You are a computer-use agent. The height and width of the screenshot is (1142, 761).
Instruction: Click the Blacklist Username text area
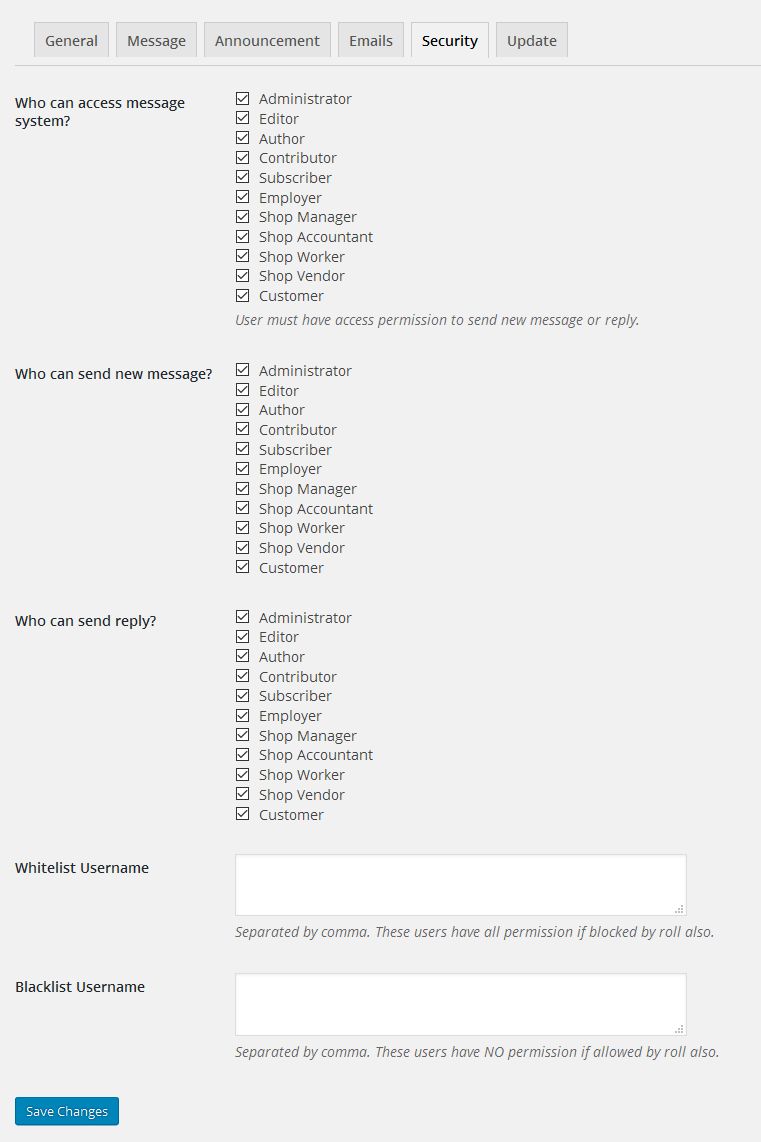coord(459,1003)
